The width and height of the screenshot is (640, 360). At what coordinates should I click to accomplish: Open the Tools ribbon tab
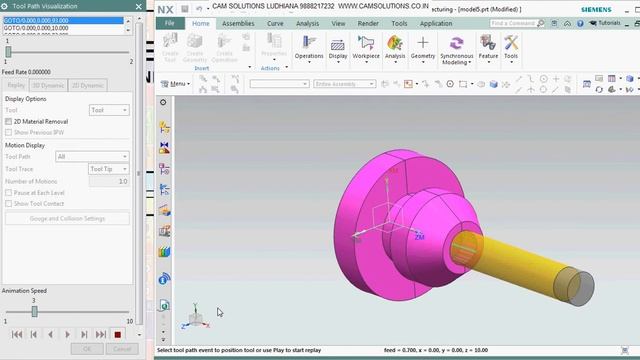point(399,24)
